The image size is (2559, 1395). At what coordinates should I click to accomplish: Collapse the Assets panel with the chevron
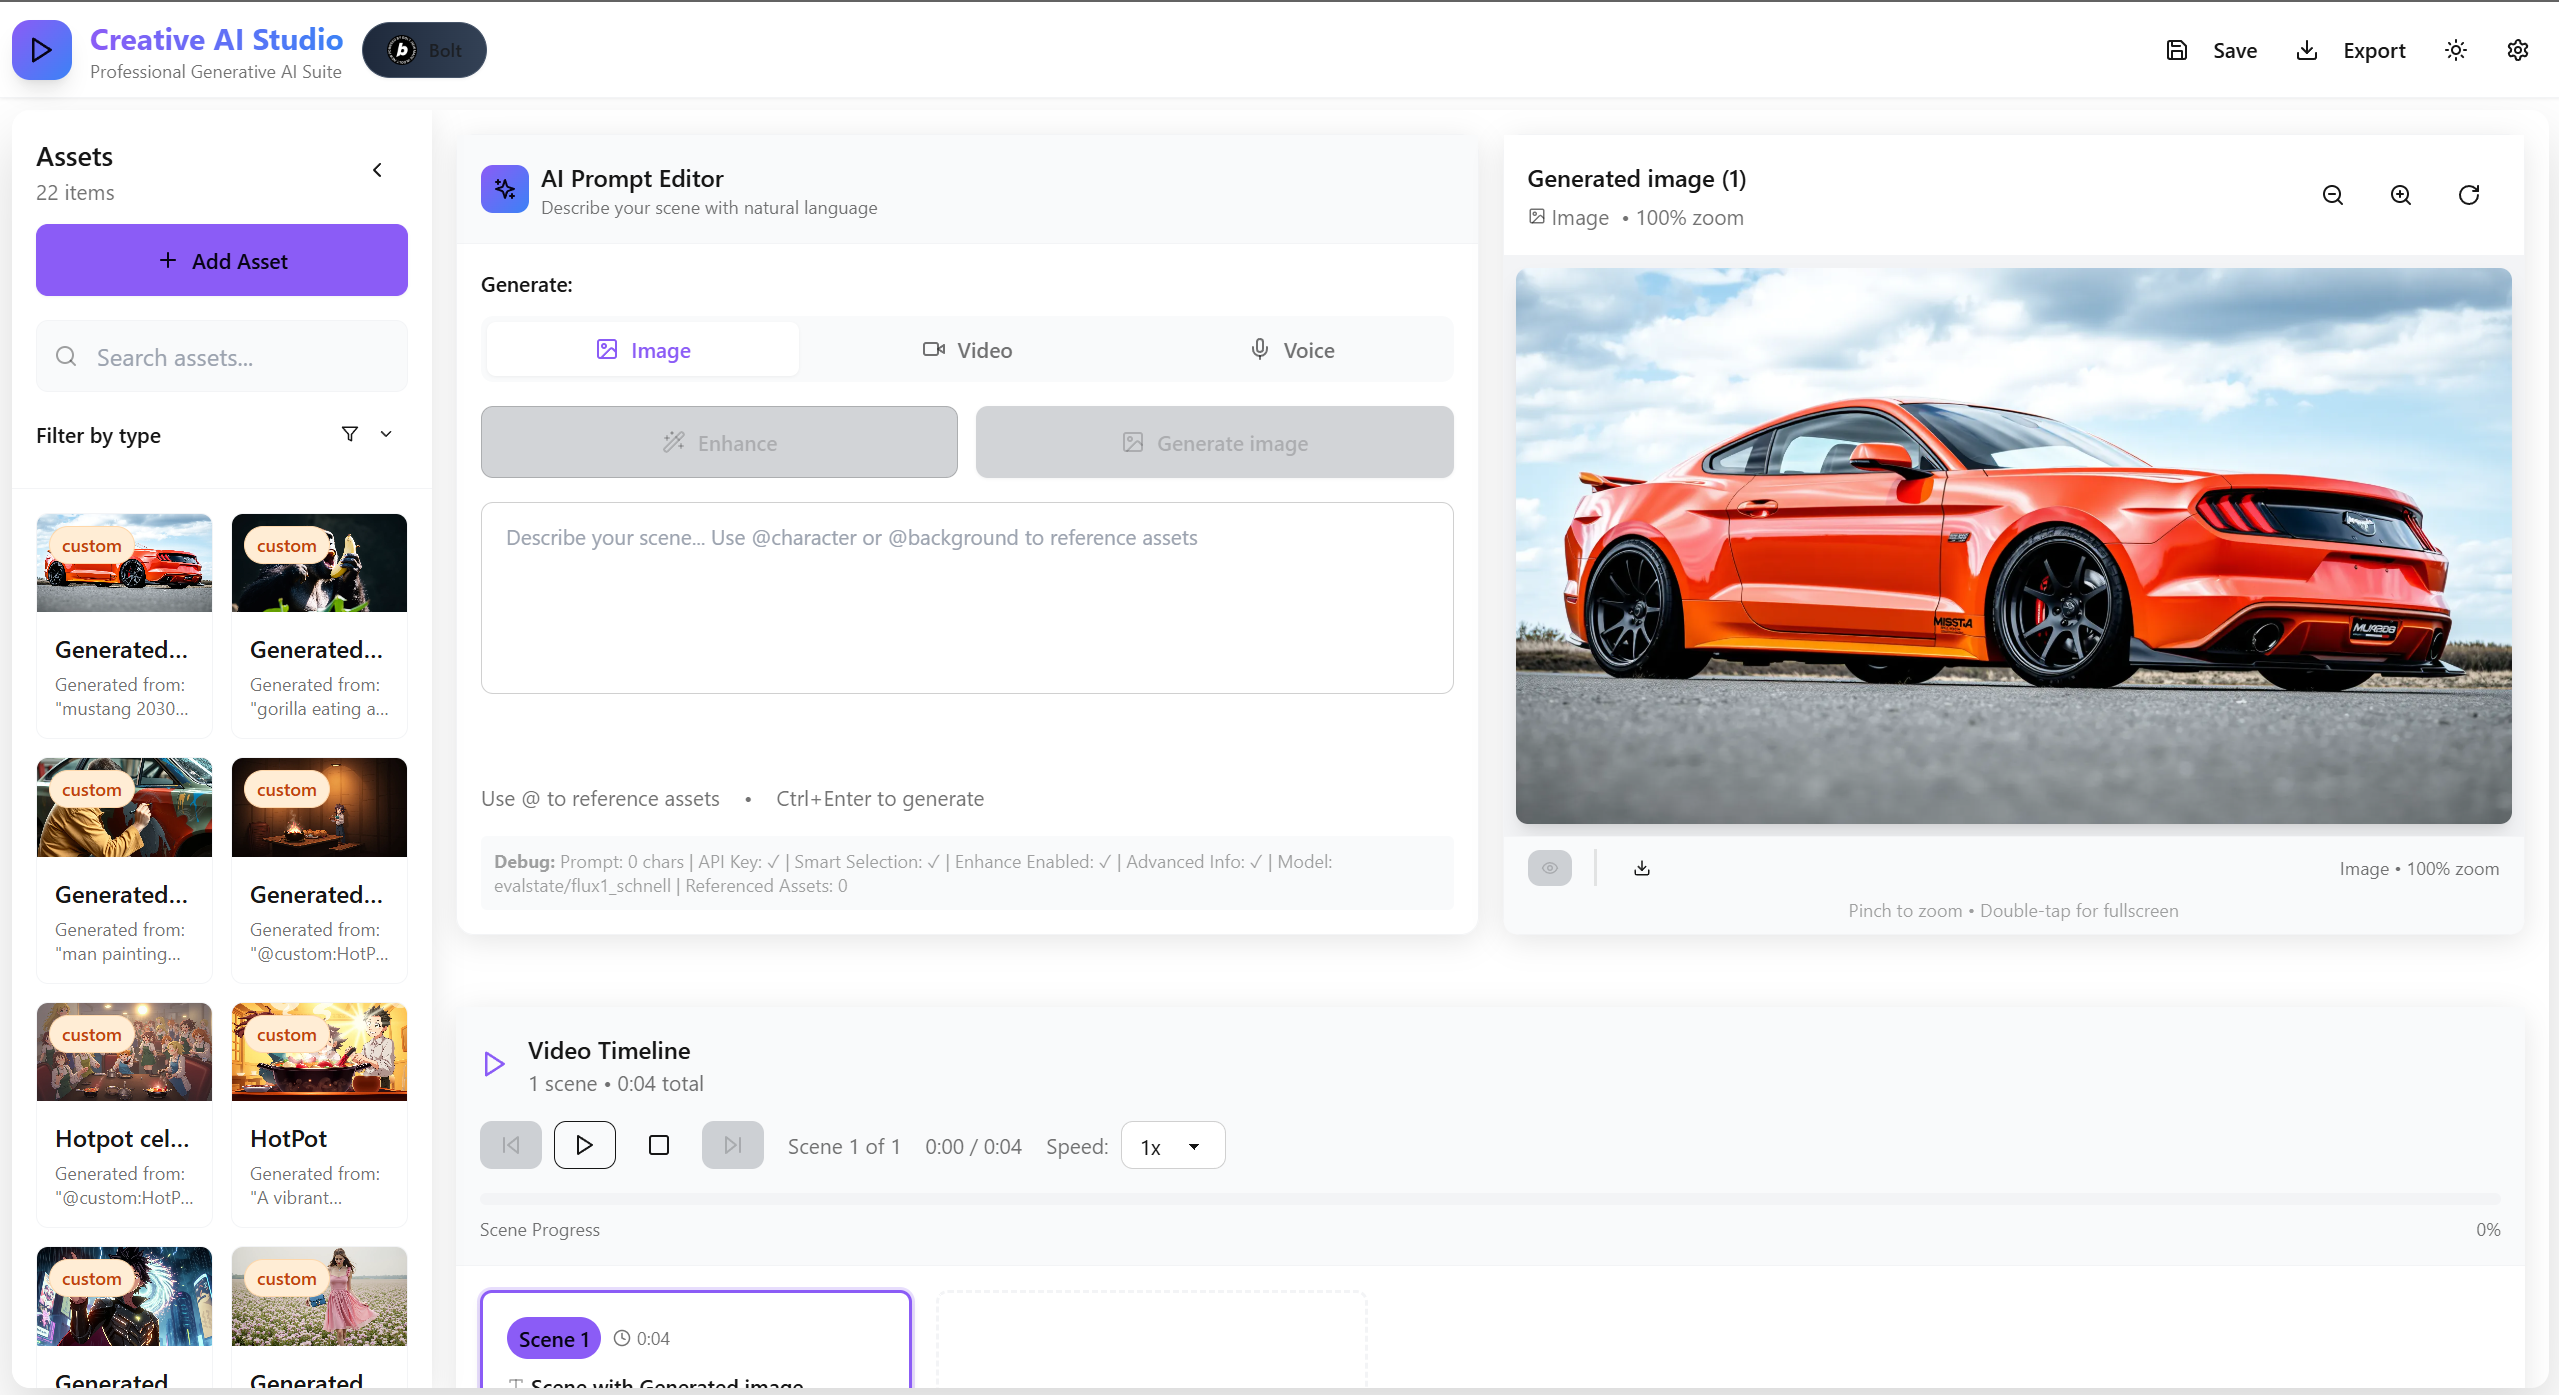(377, 170)
